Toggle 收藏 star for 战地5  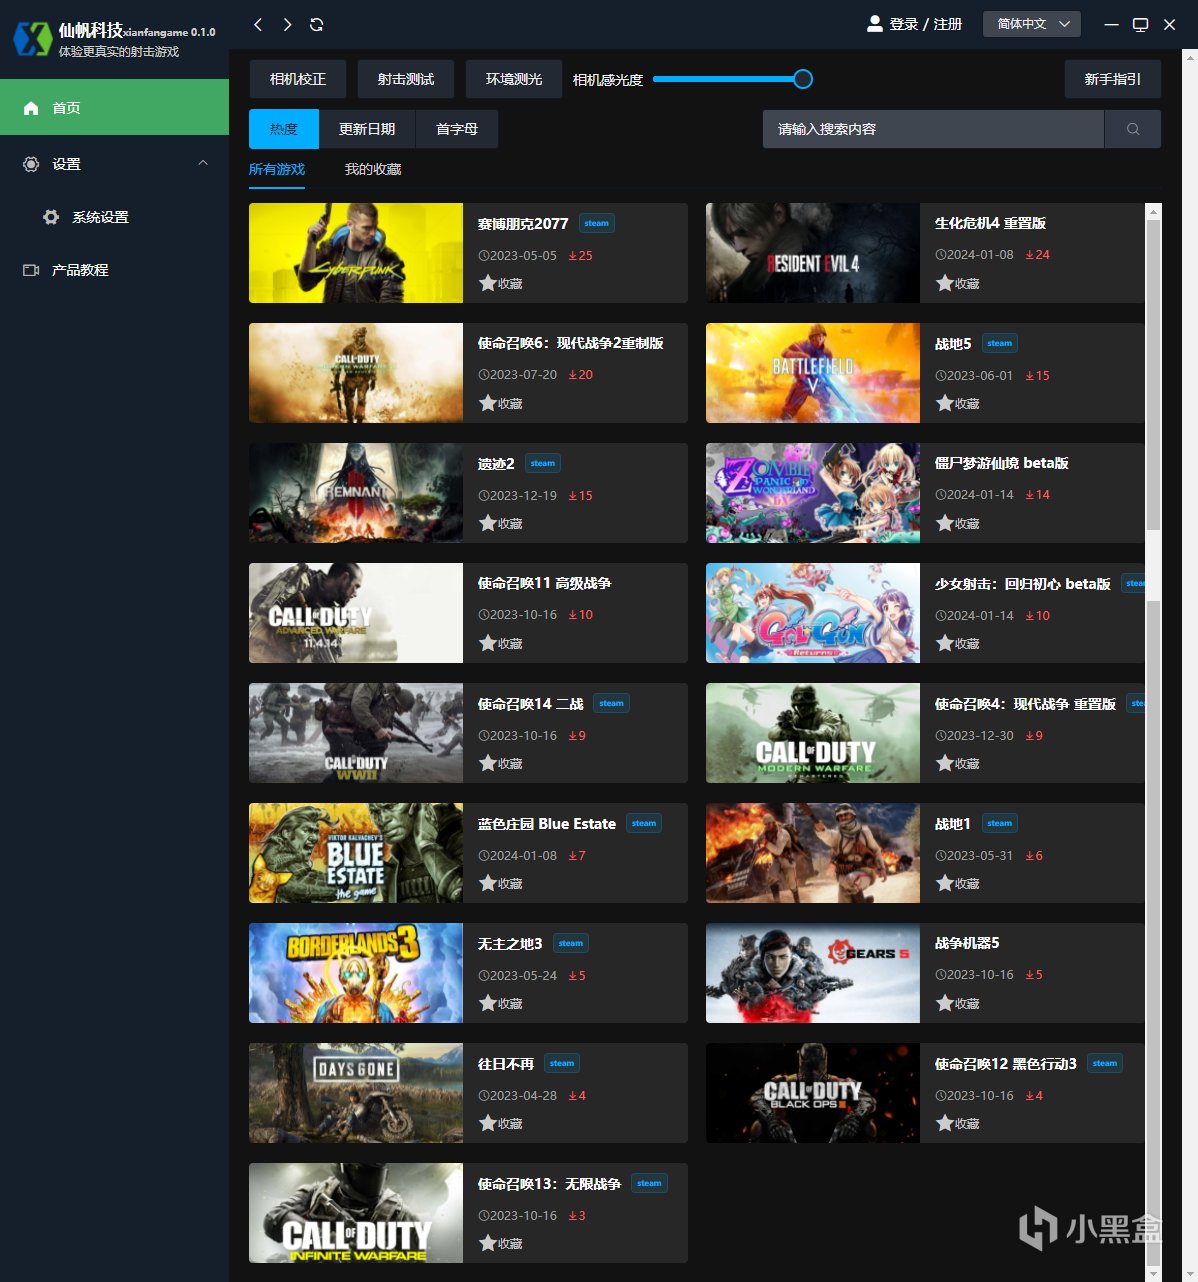[x=945, y=403]
